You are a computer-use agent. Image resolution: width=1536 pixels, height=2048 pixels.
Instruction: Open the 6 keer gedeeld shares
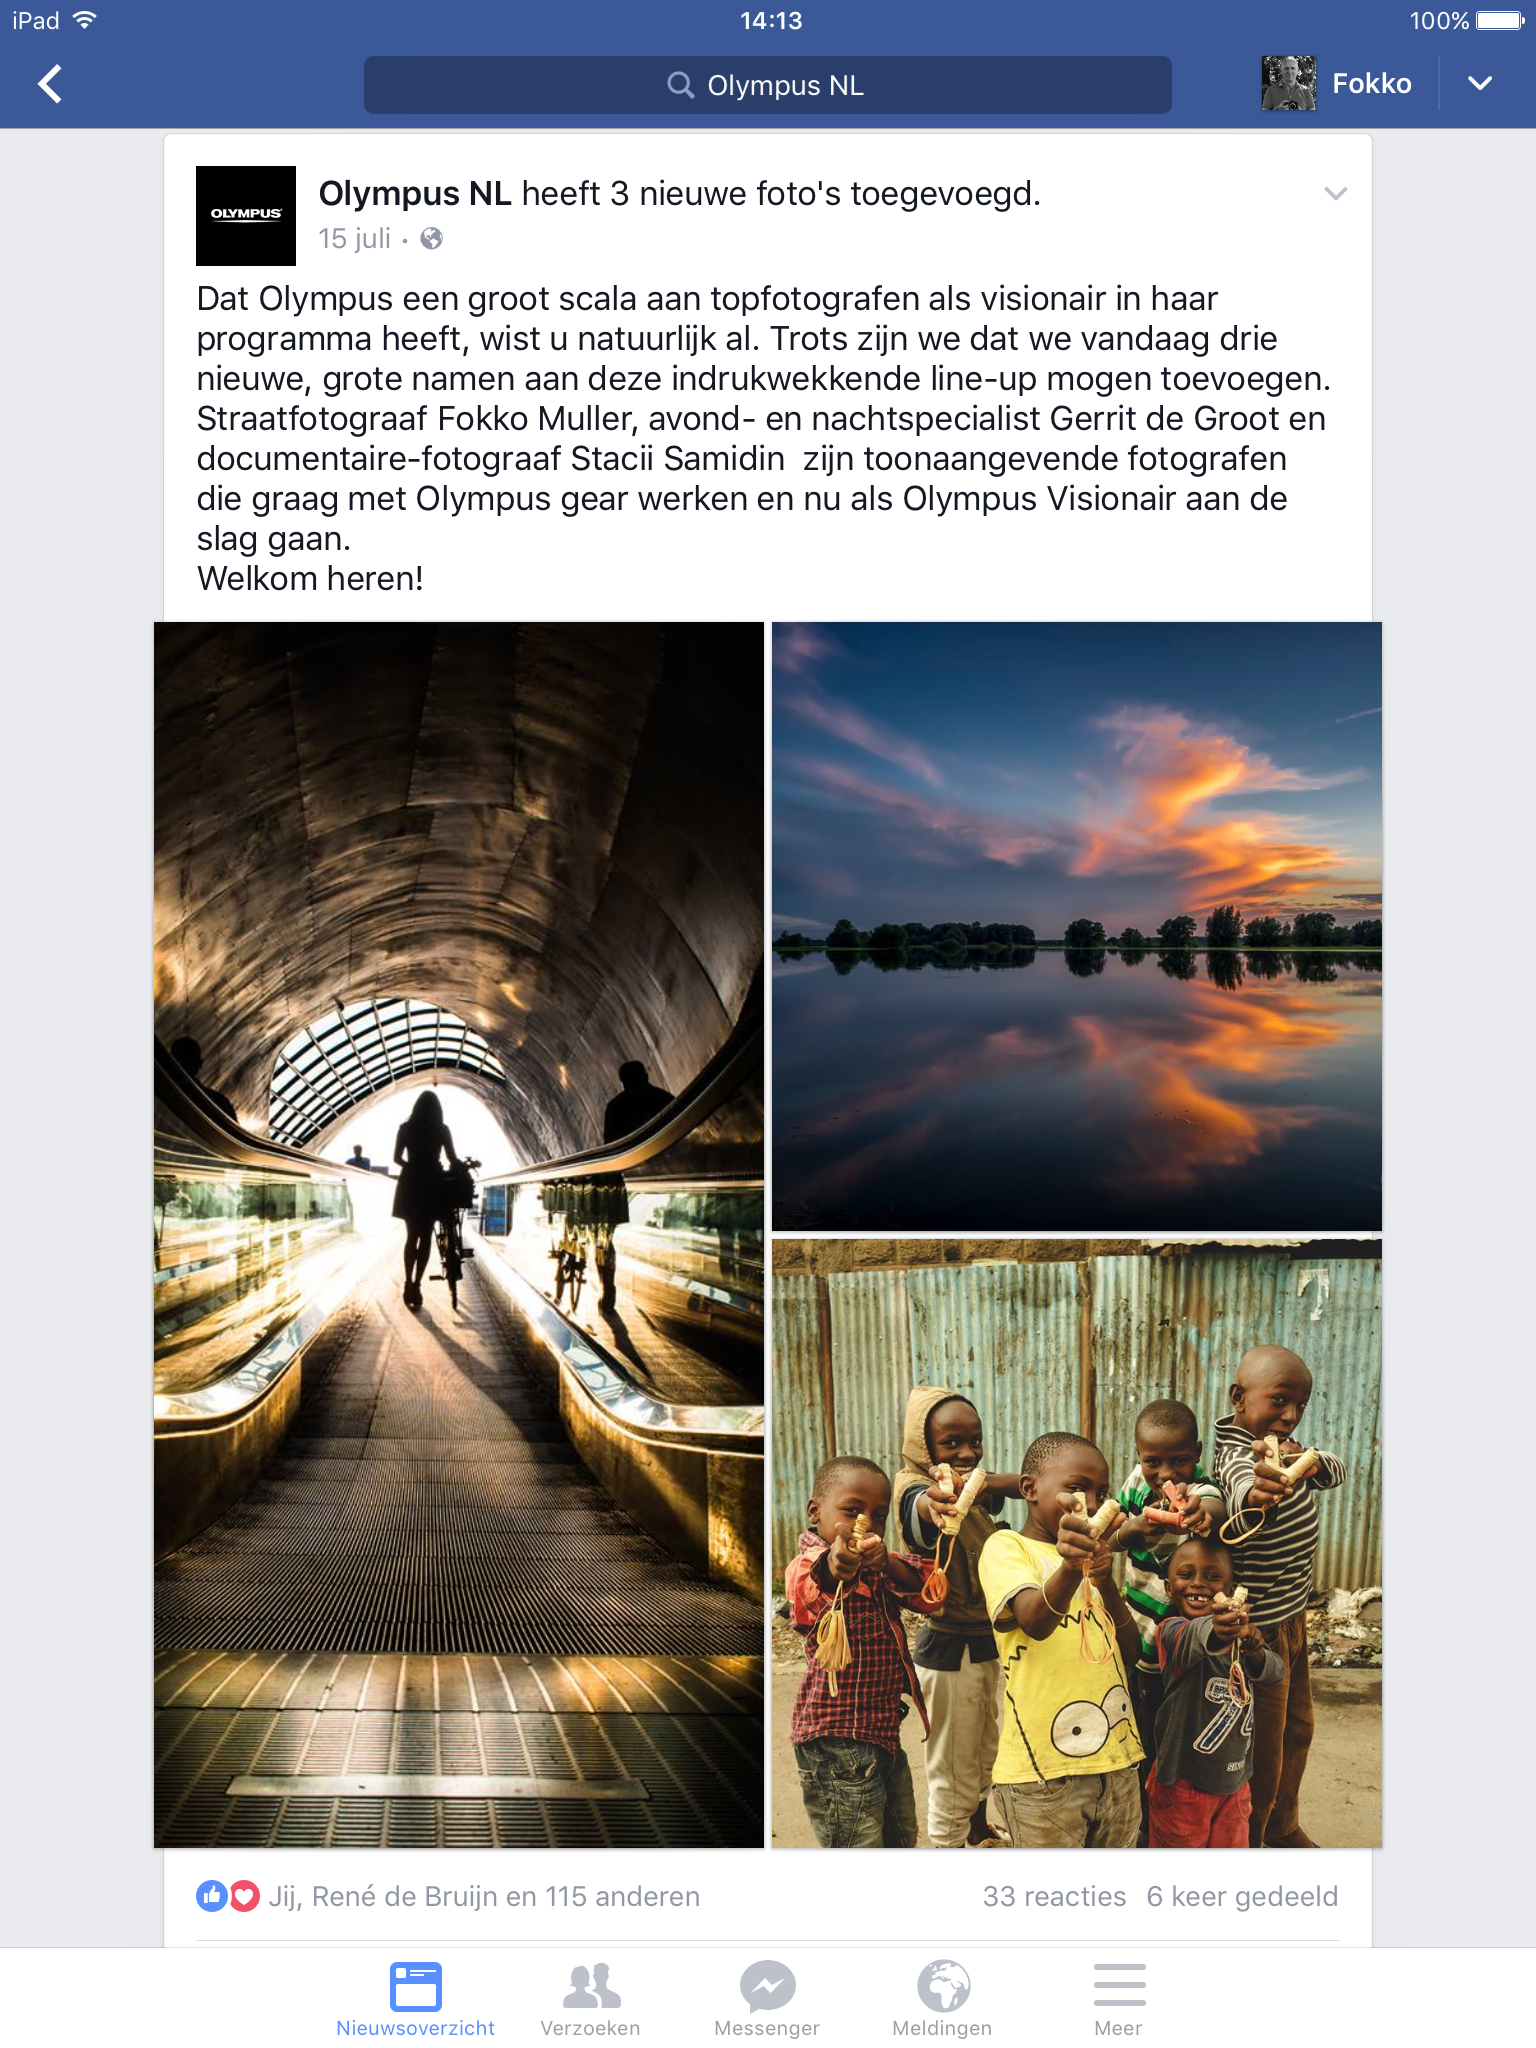(x=1242, y=1897)
